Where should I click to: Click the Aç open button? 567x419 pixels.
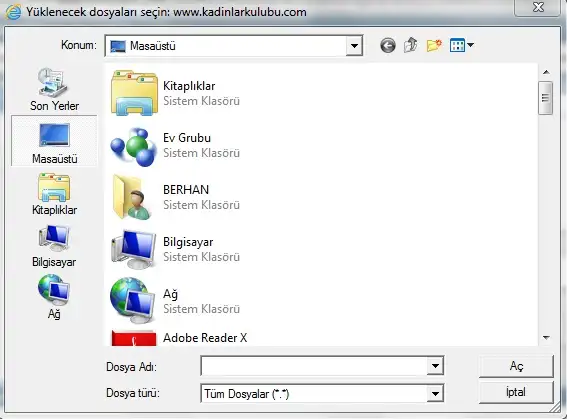point(516,366)
